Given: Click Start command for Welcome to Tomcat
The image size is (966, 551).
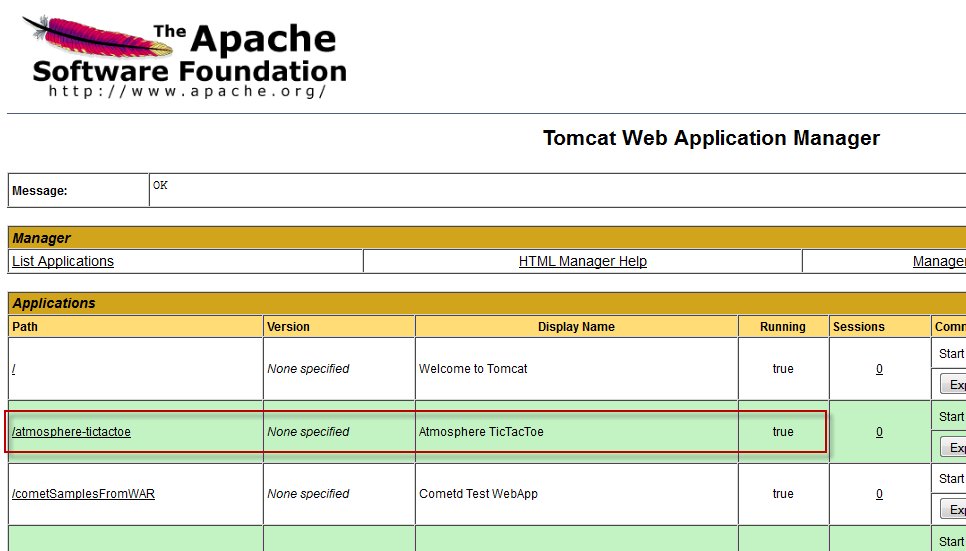Looking at the screenshot, I should [951, 353].
